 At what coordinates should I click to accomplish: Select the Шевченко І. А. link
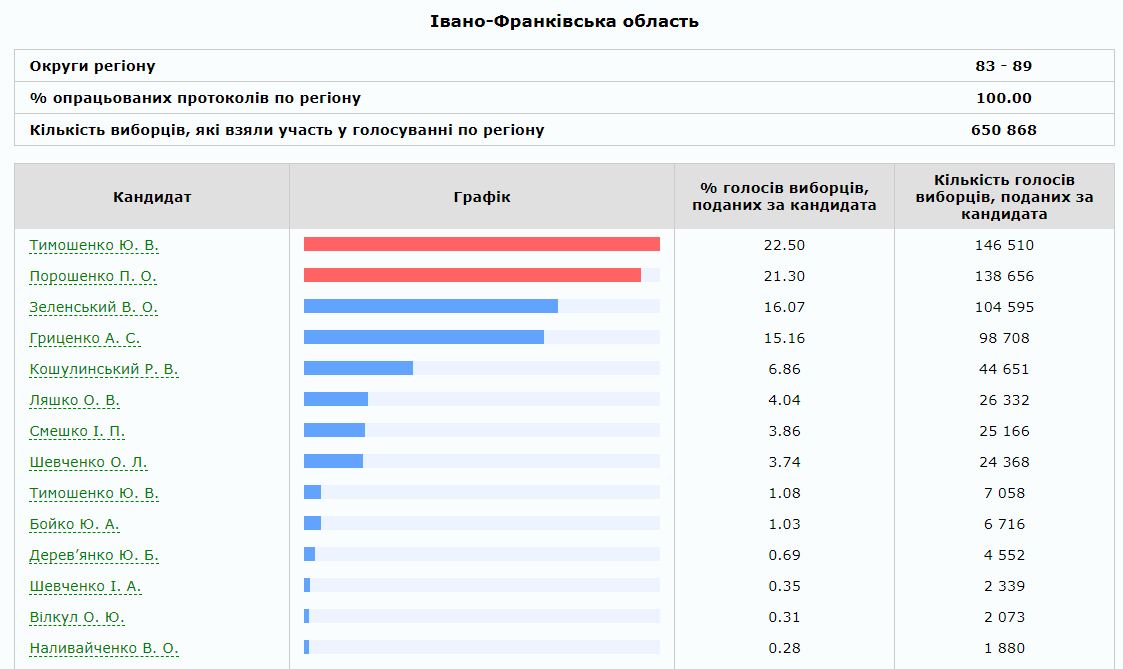point(85,586)
